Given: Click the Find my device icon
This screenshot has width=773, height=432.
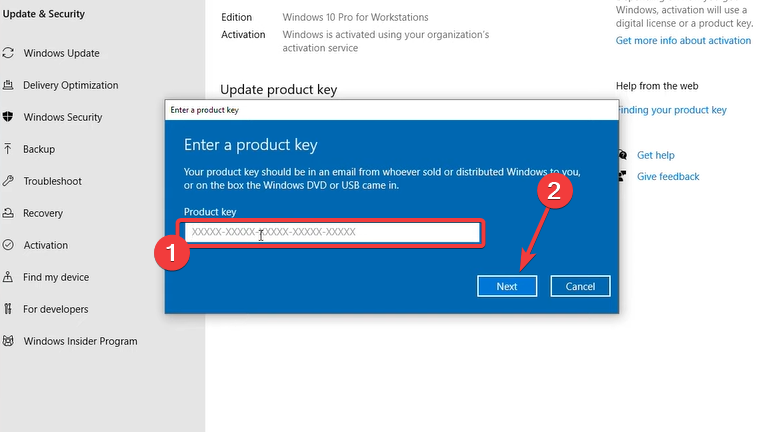Looking at the screenshot, I should tap(8, 277).
